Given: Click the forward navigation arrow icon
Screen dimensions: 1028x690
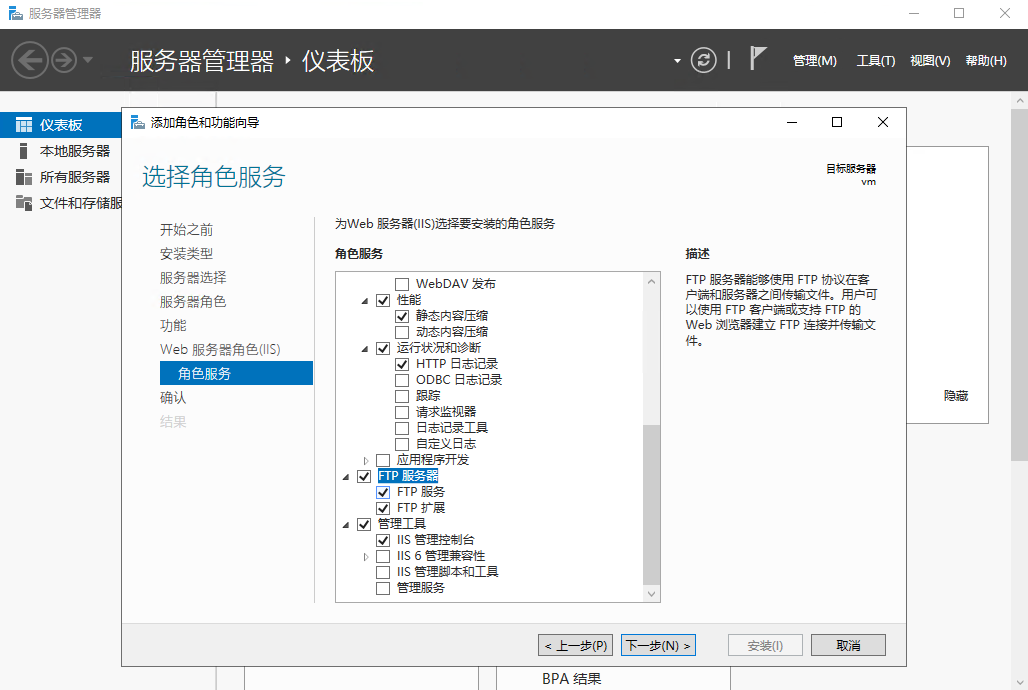Looking at the screenshot, I should tap(64, 60).
